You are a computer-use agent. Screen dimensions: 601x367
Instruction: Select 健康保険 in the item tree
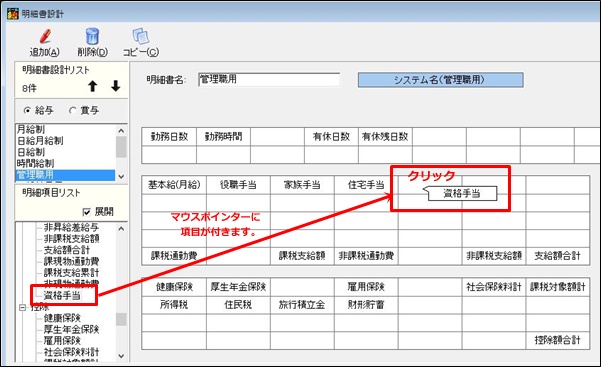[62, 318]
